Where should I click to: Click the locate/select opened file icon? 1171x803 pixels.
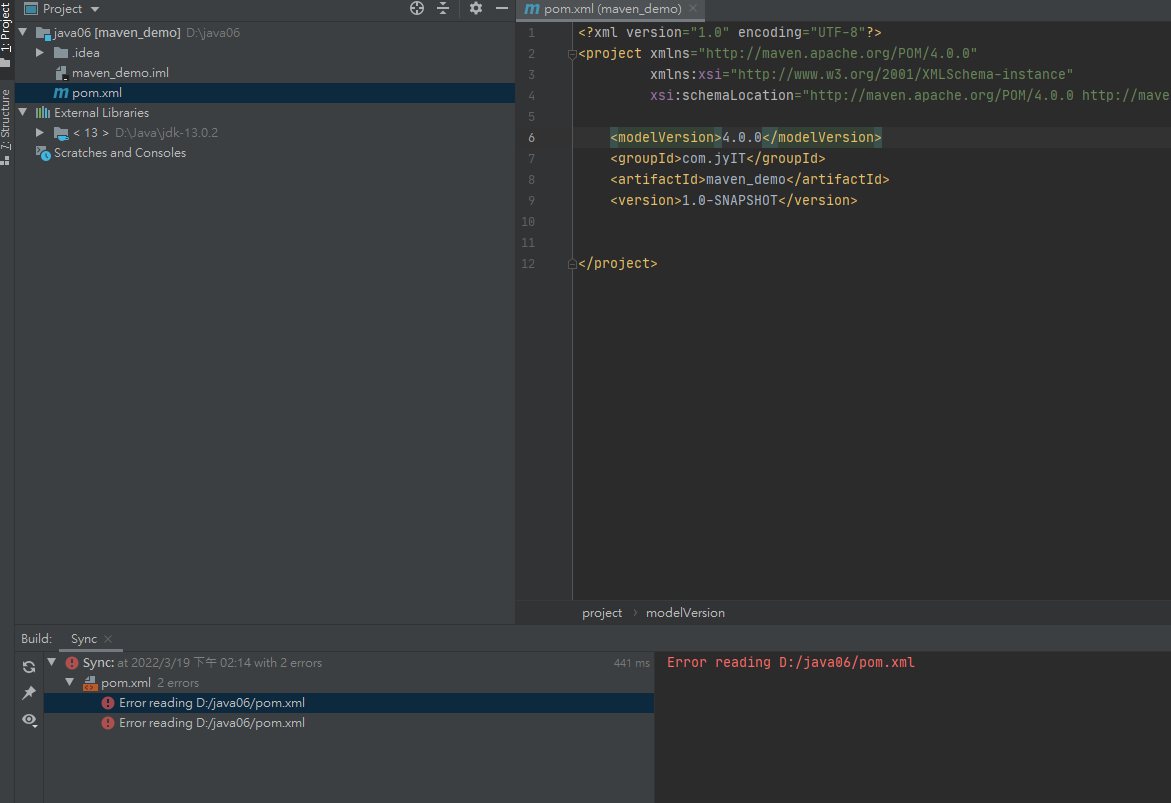[x=417, y=8]
